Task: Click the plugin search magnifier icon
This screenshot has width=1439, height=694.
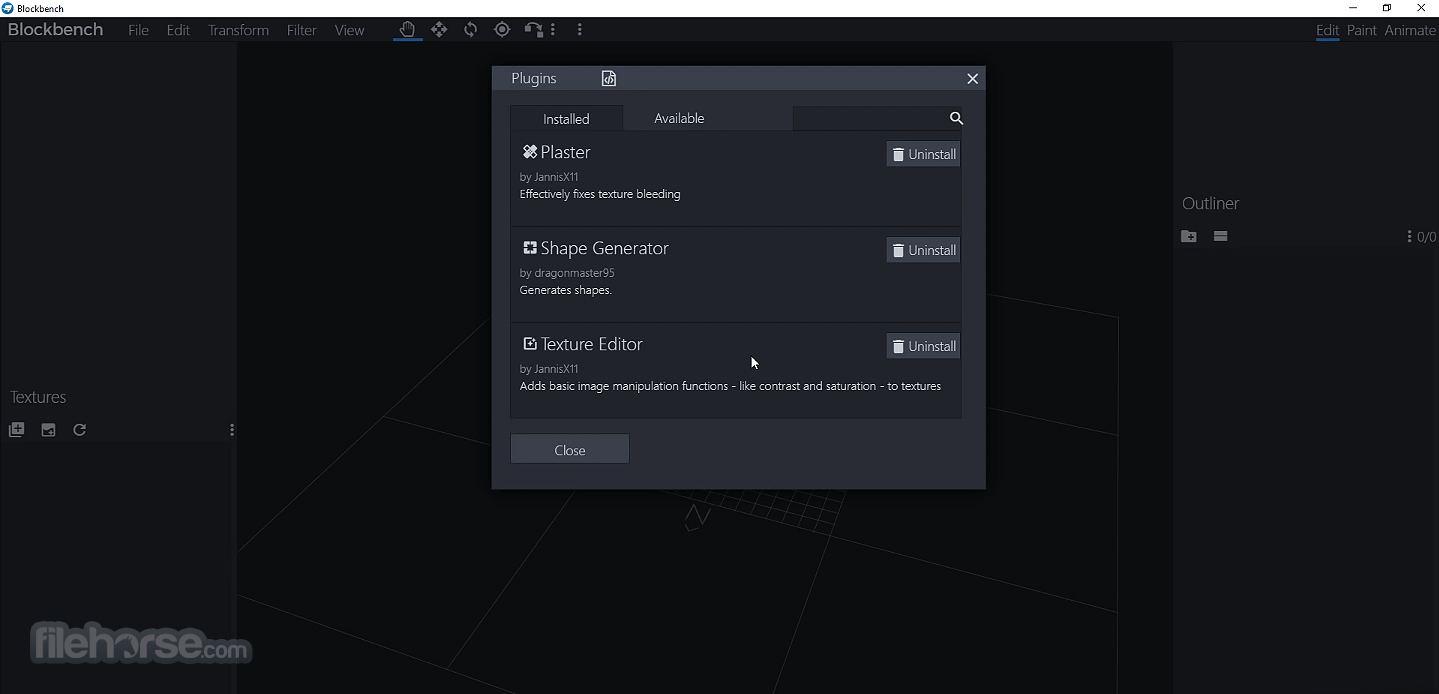Action: pyautogui.click(x=956, y=118)
